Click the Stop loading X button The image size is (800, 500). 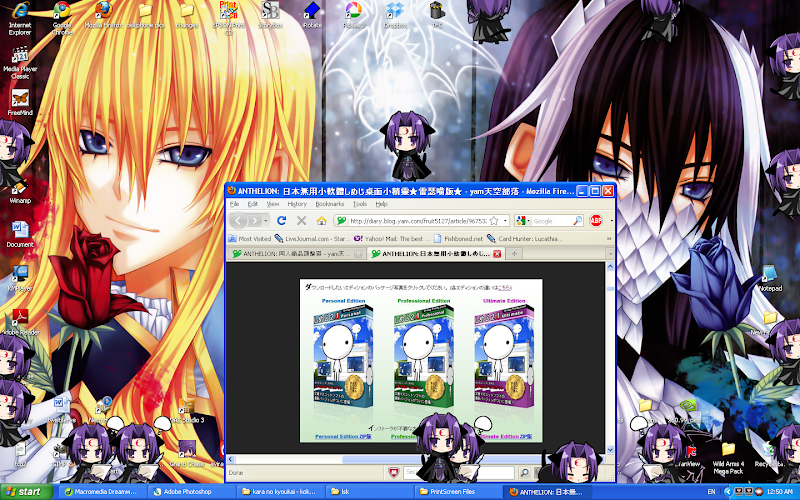point(302,220)
